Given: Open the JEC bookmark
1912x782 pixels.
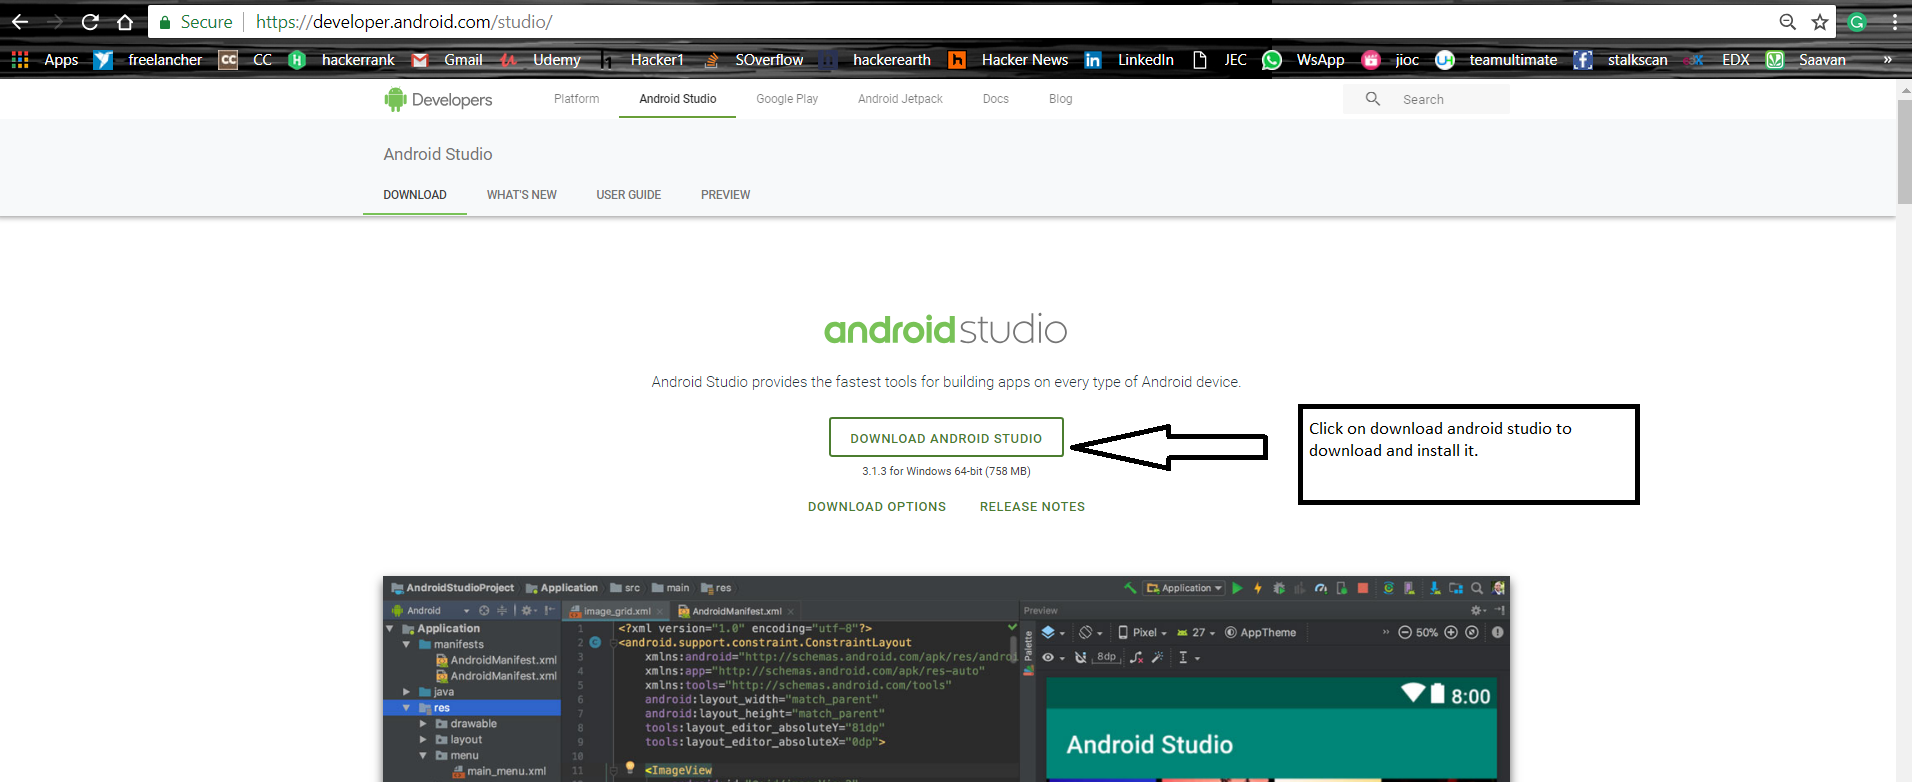Looking at the screenshot, I should [x=1219, y=60].
